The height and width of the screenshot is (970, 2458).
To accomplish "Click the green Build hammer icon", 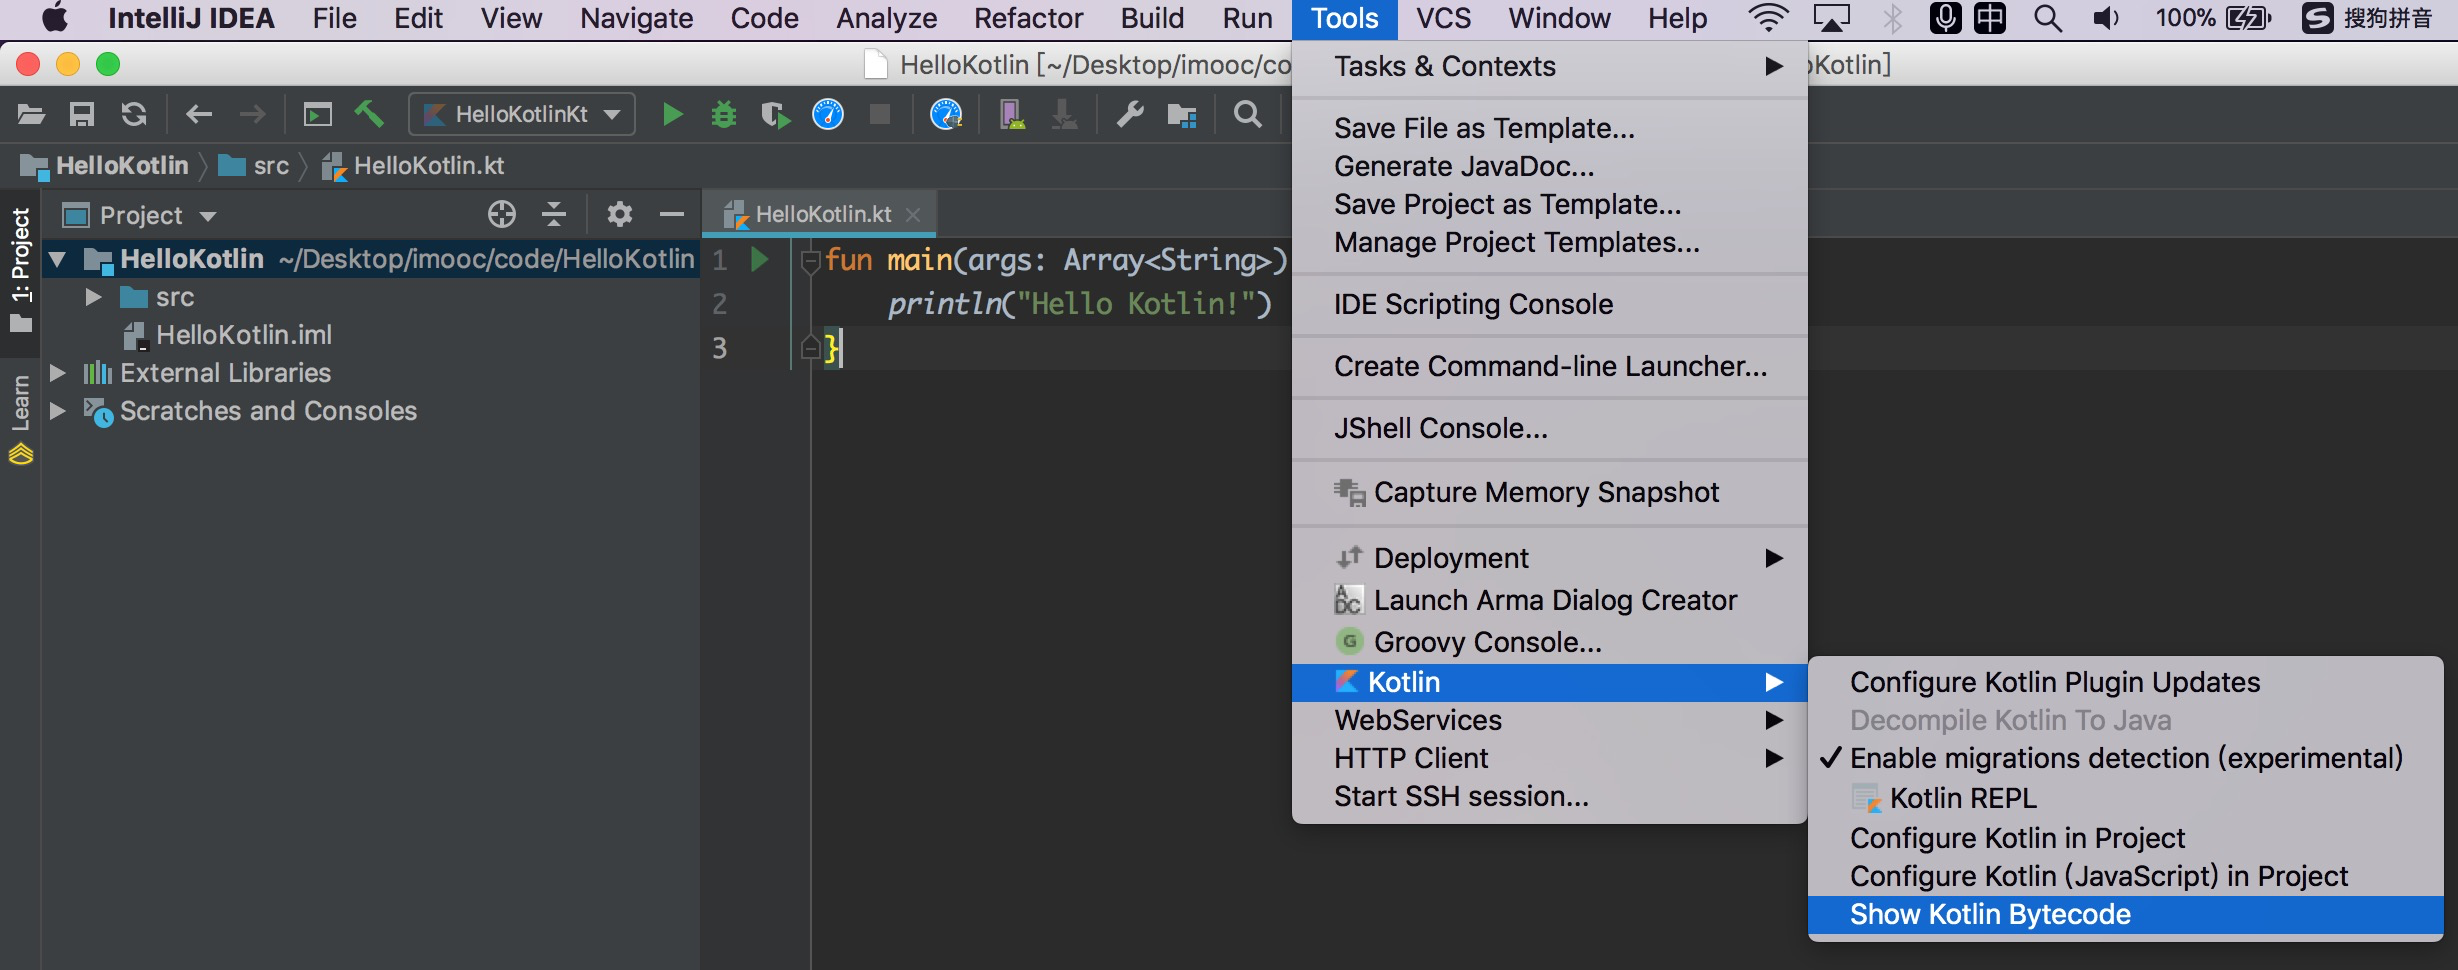I will [x=369, y=114].
